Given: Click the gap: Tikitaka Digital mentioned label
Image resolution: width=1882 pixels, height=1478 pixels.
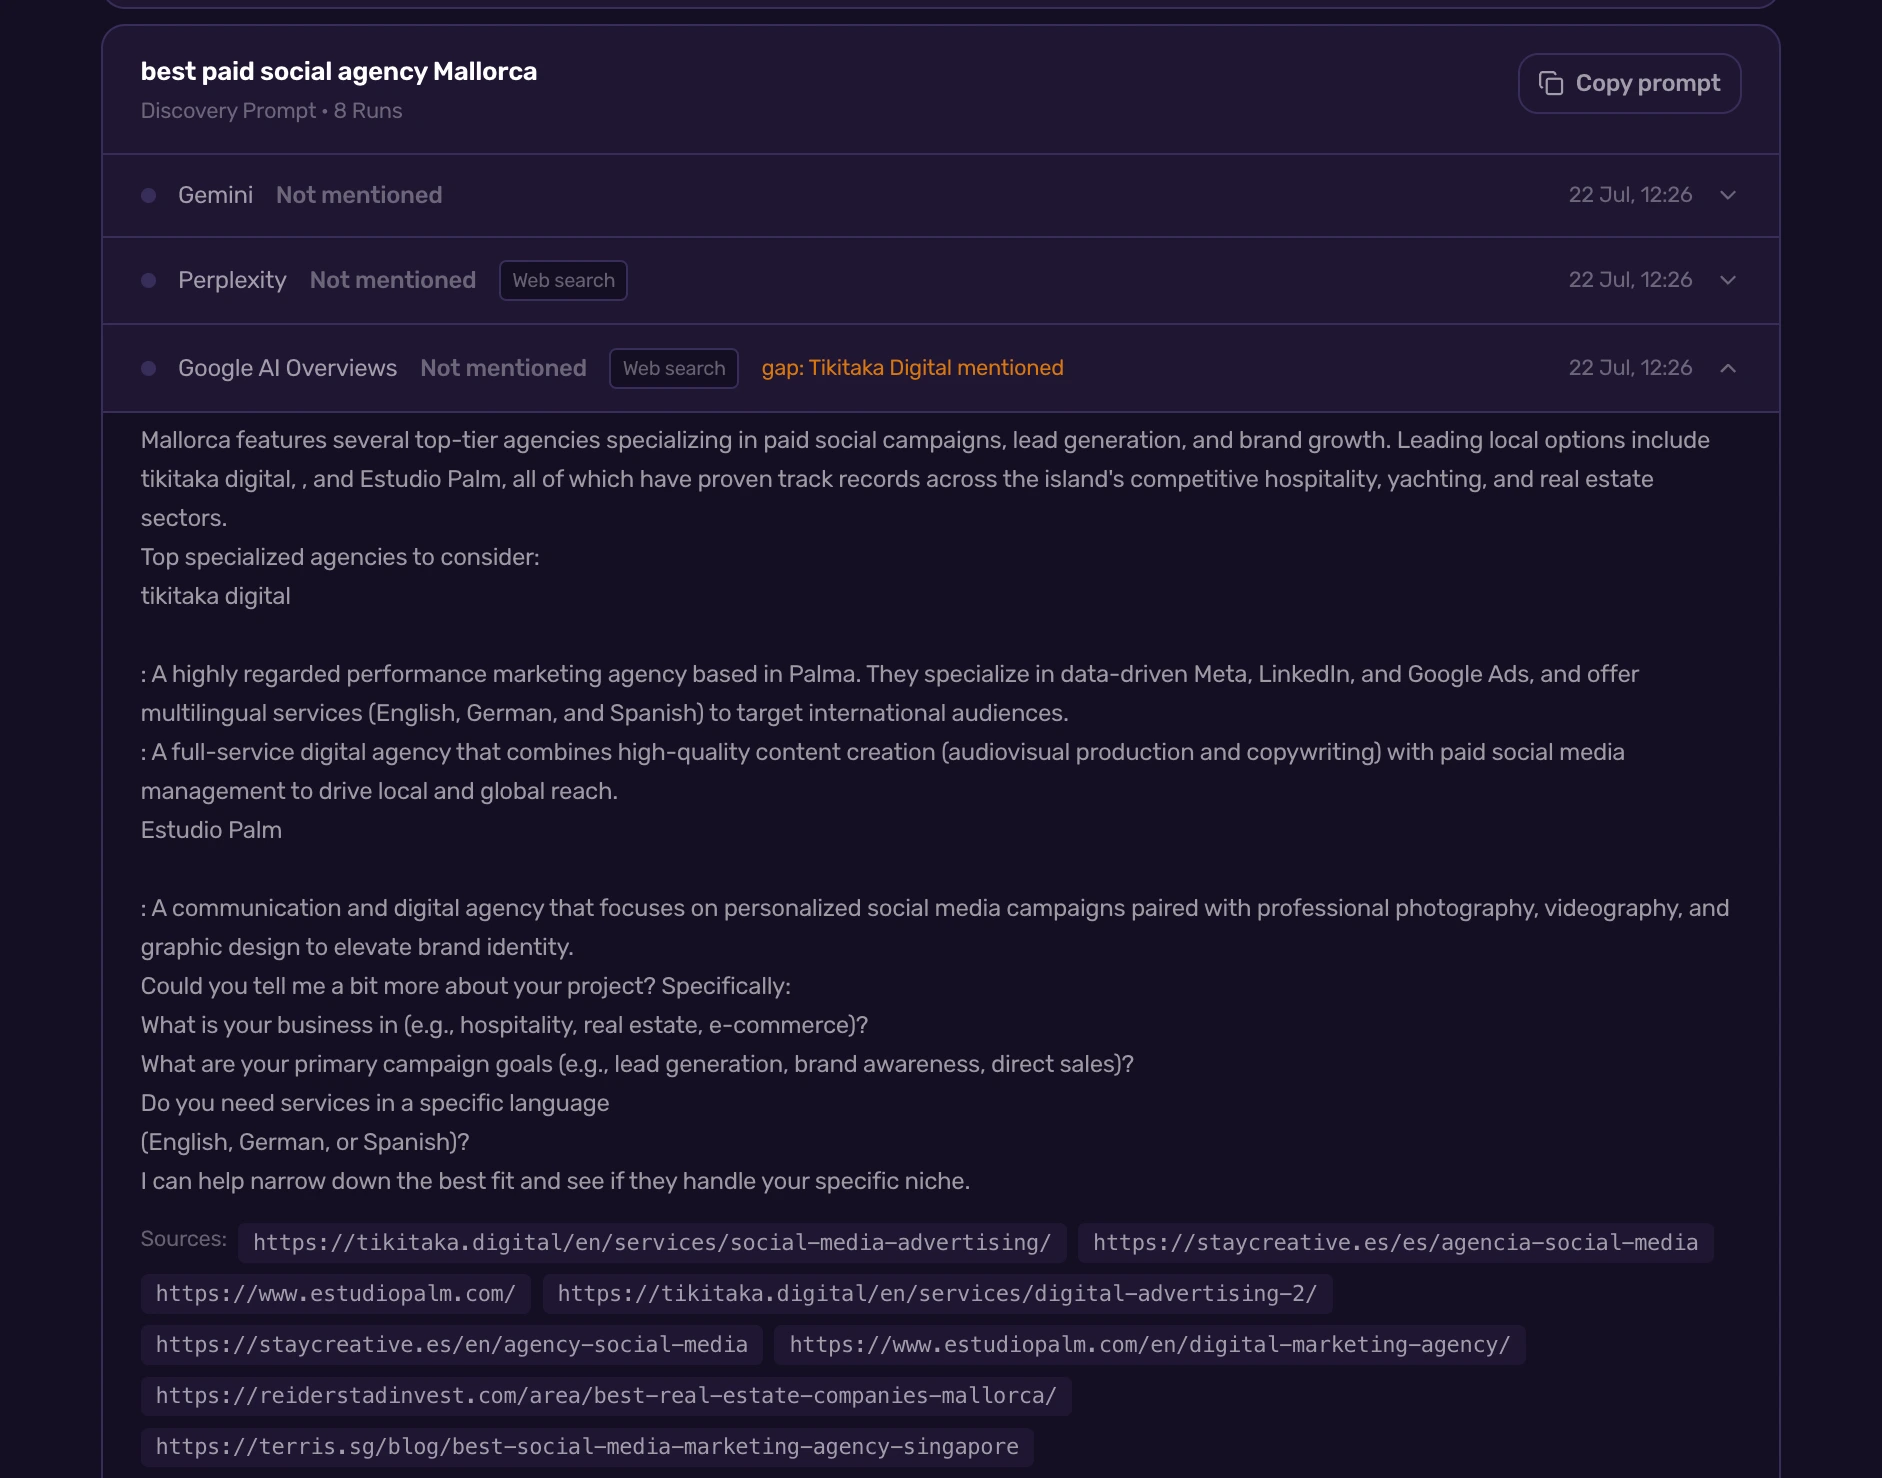Looking at the screenshot, I should point(912,368).
